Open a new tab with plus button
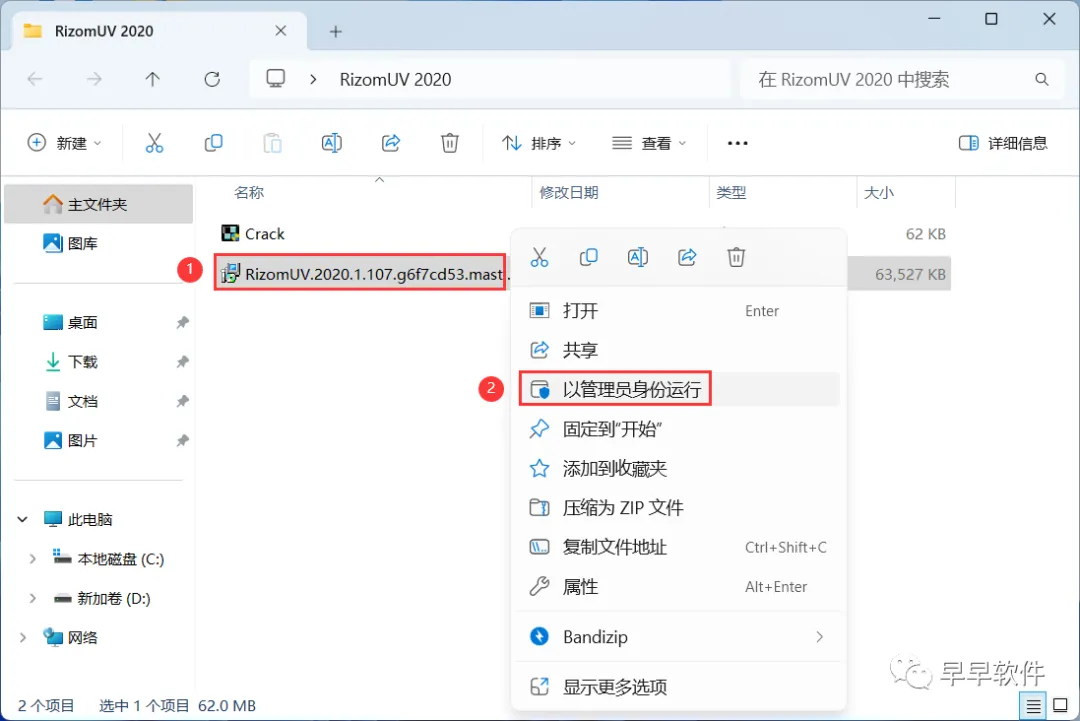This screenshot has height=721, width=1080. [x=335, y=32]
